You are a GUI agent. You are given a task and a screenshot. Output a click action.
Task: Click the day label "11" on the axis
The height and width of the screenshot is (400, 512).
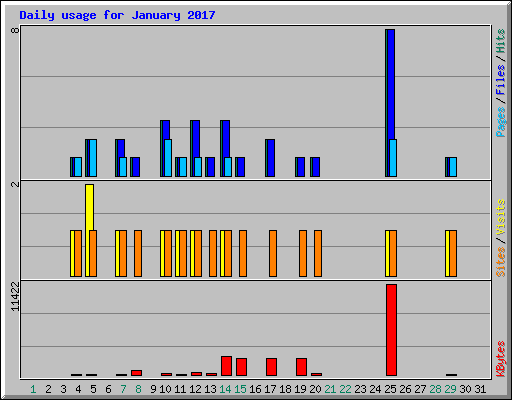[180, 389]
